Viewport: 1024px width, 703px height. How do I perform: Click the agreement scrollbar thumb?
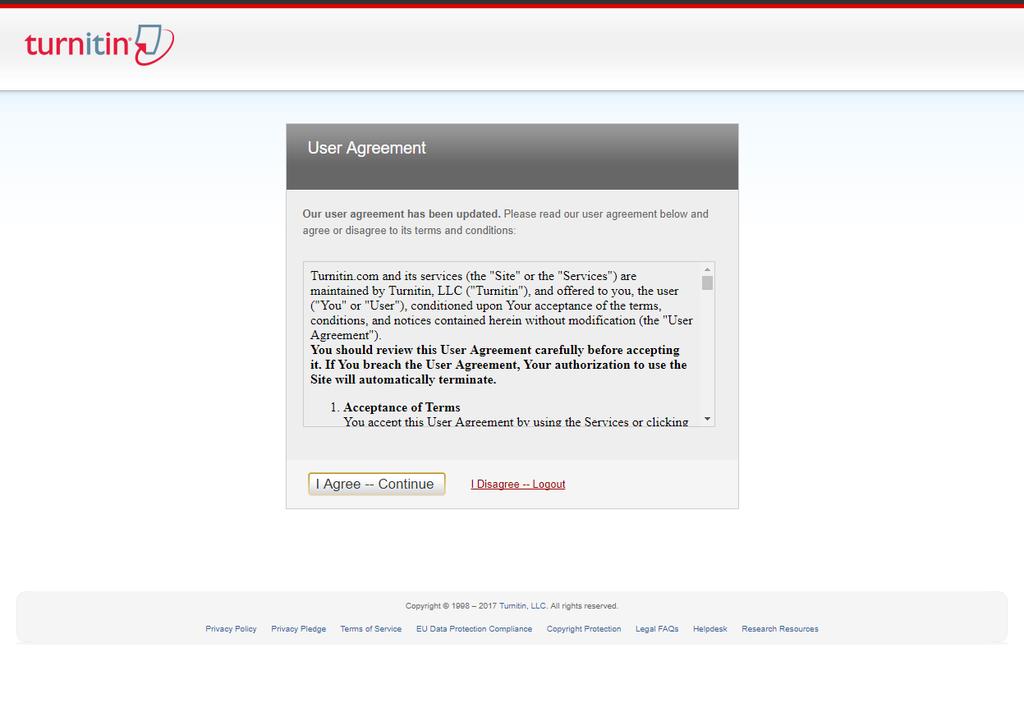click(707, 283)
